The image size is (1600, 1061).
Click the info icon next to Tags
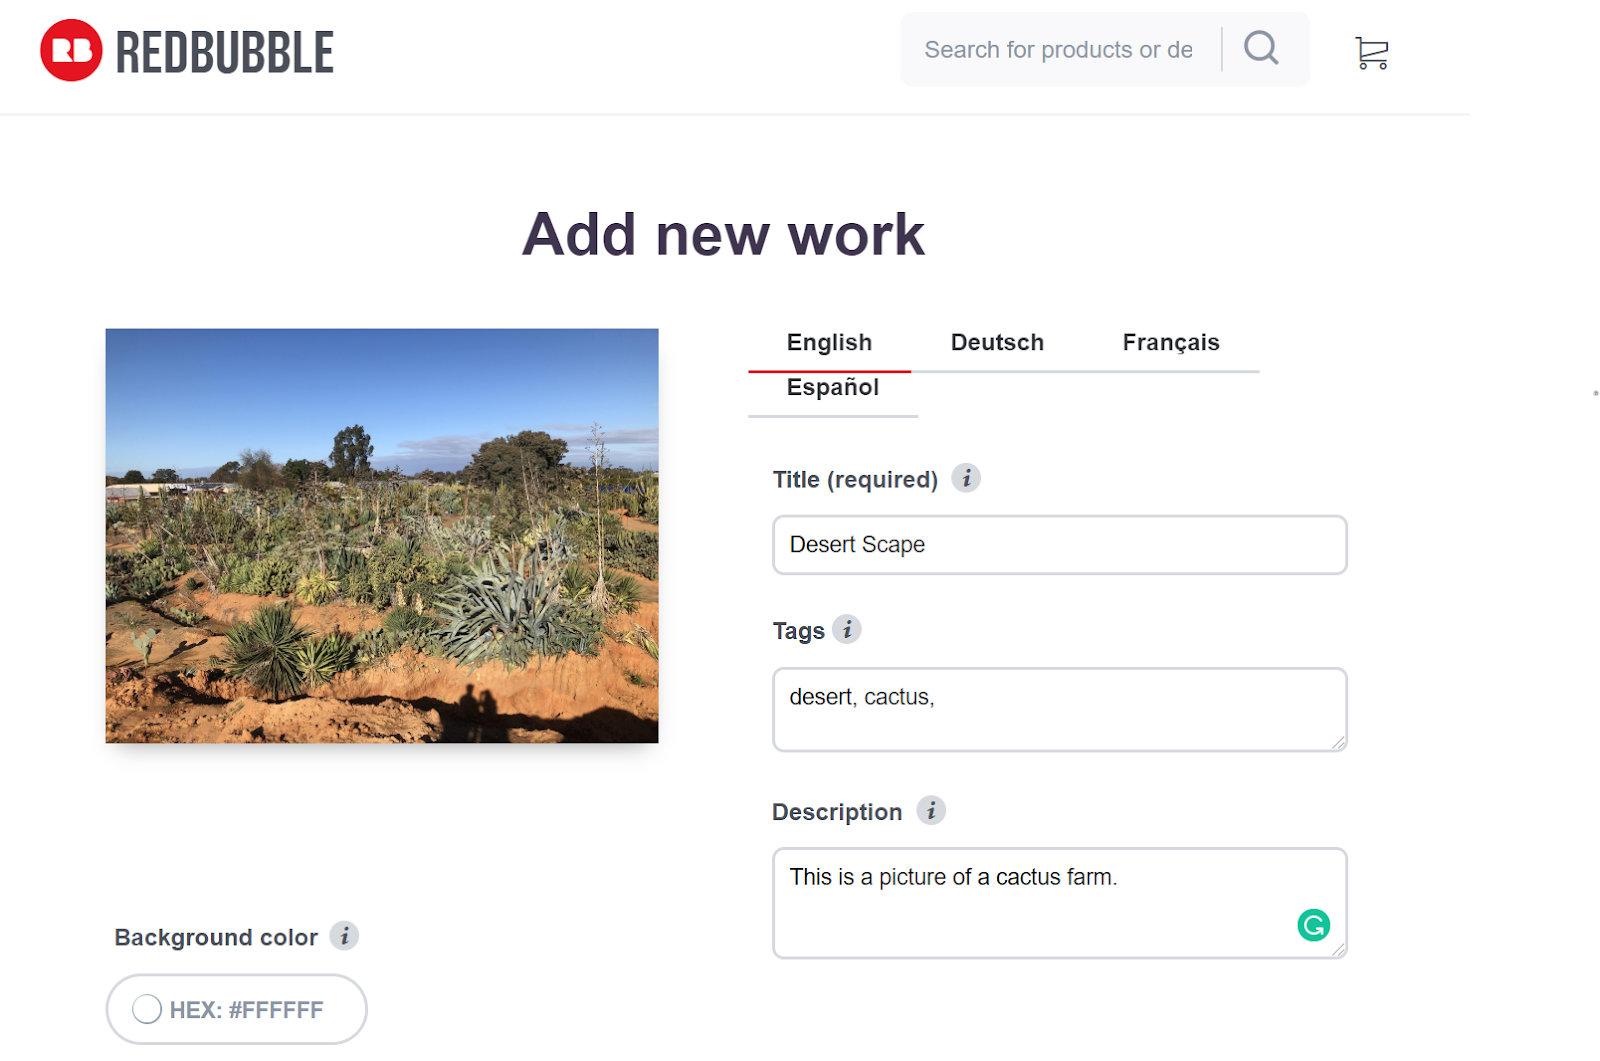pyautogui.click(x=848, y=630)
